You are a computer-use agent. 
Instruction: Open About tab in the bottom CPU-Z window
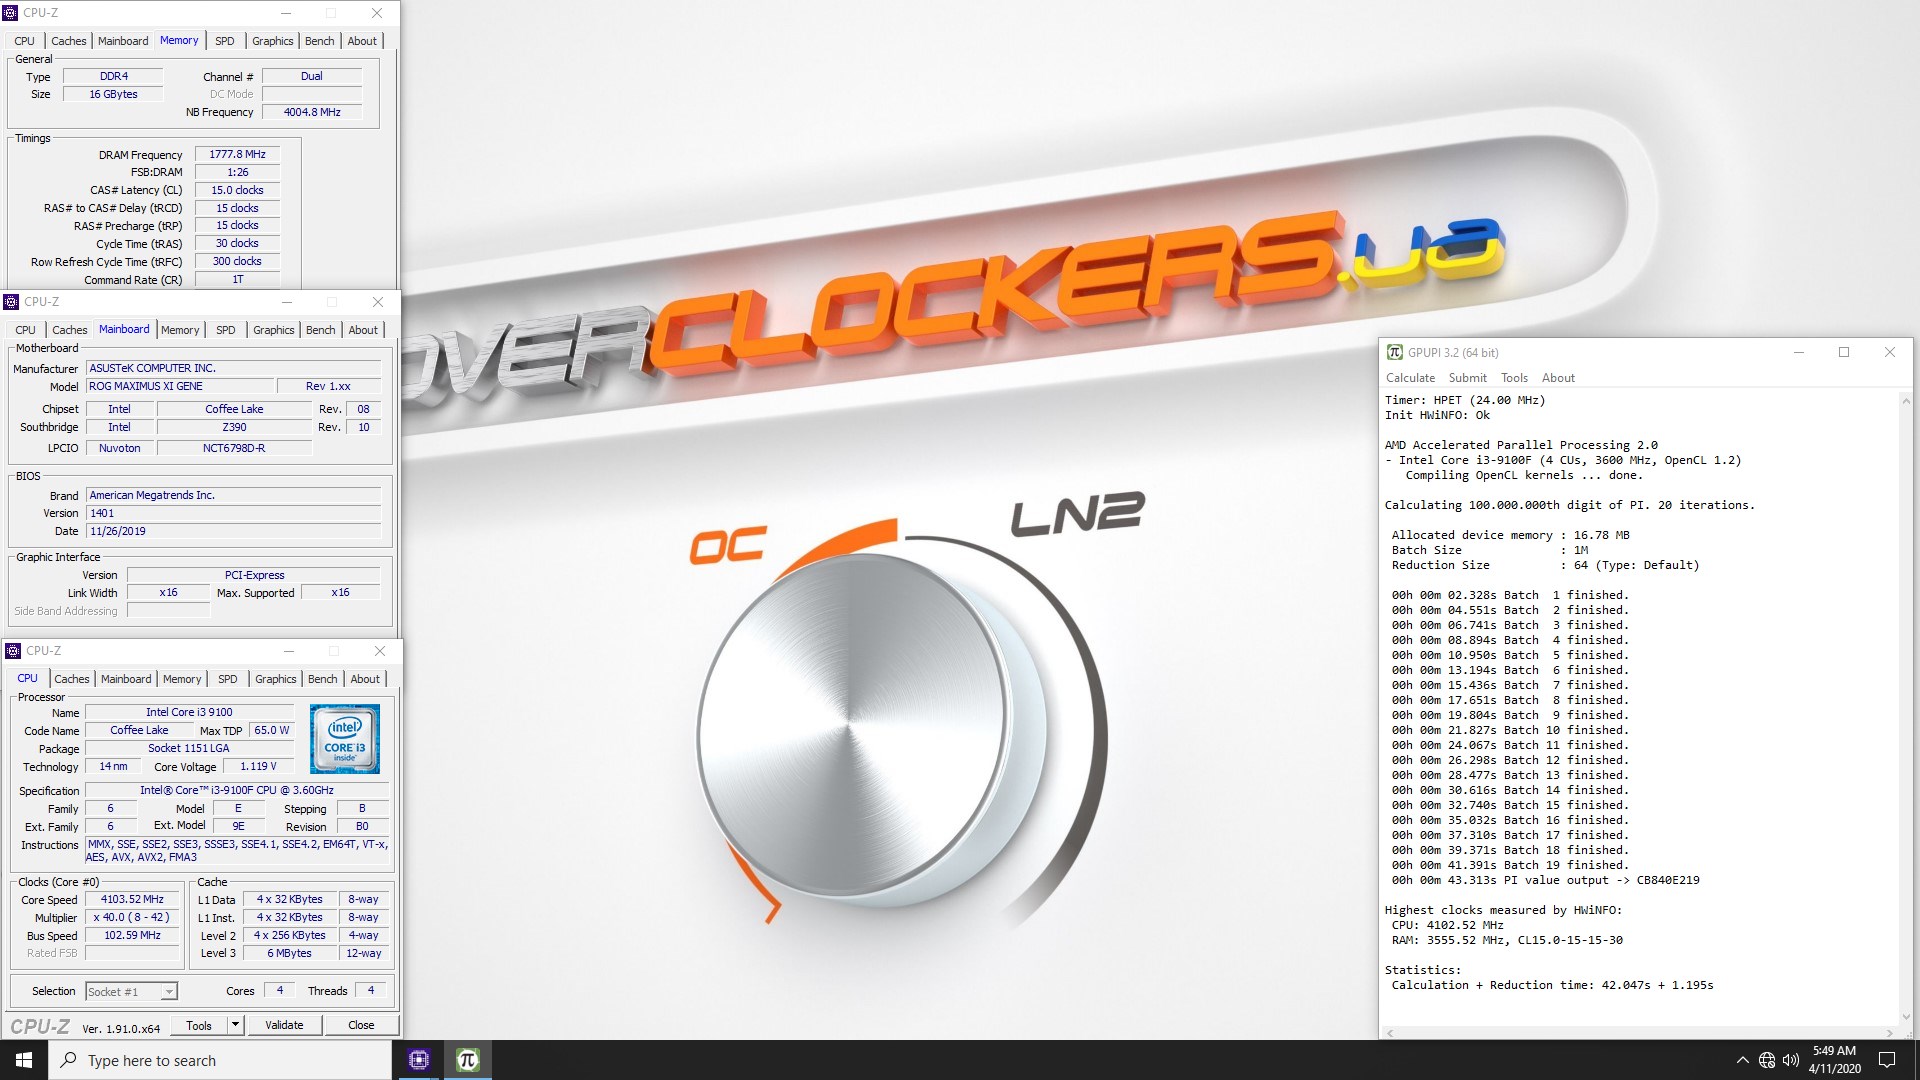pyautogui.click(x=365, y=679)
